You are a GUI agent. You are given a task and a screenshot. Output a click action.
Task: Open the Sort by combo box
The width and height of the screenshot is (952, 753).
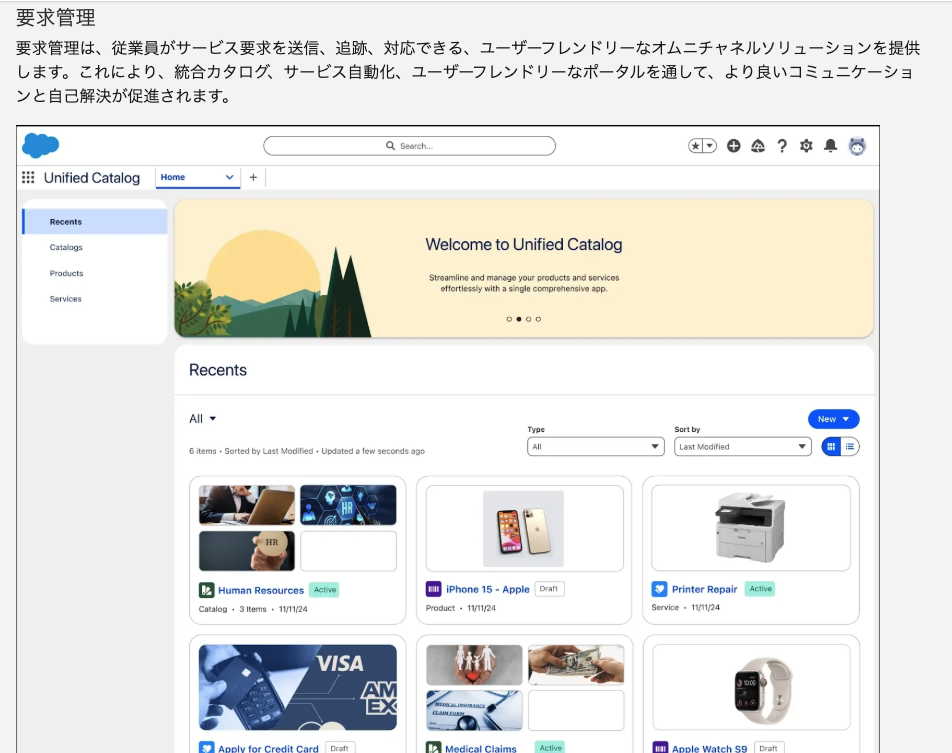point(743,446)
